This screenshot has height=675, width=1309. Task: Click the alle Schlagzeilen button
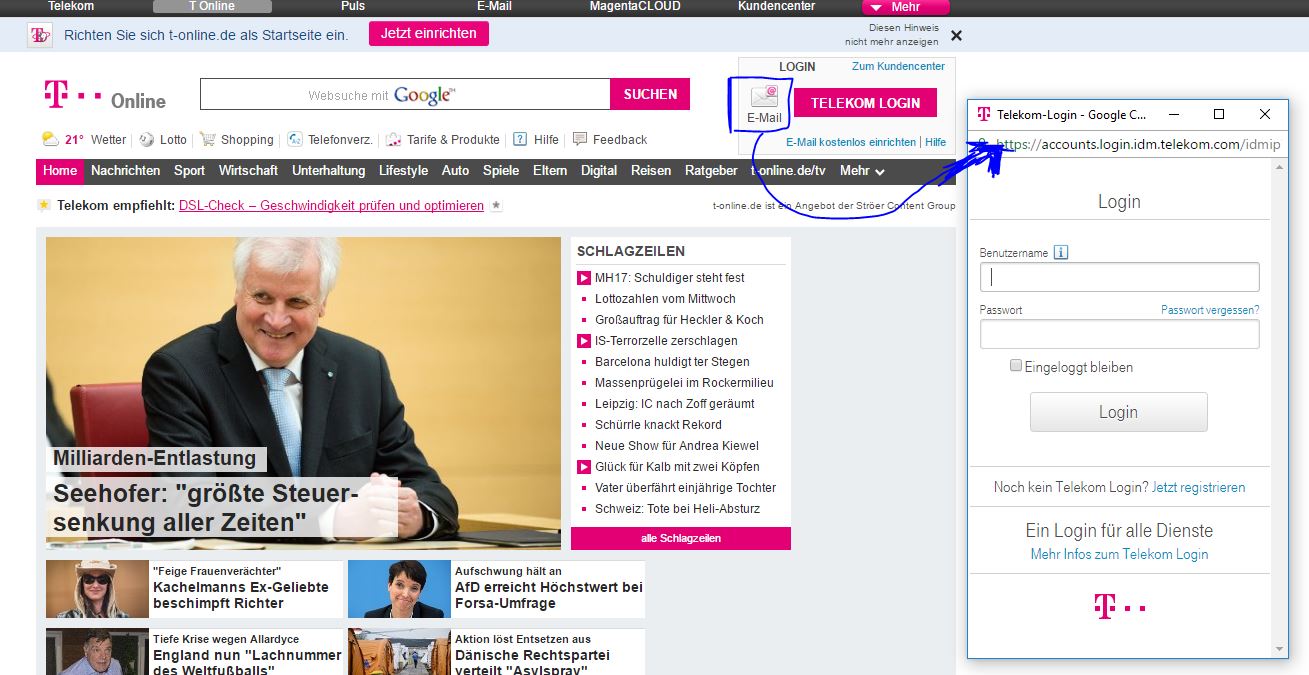pyautogui.click(x=681, y=539)
